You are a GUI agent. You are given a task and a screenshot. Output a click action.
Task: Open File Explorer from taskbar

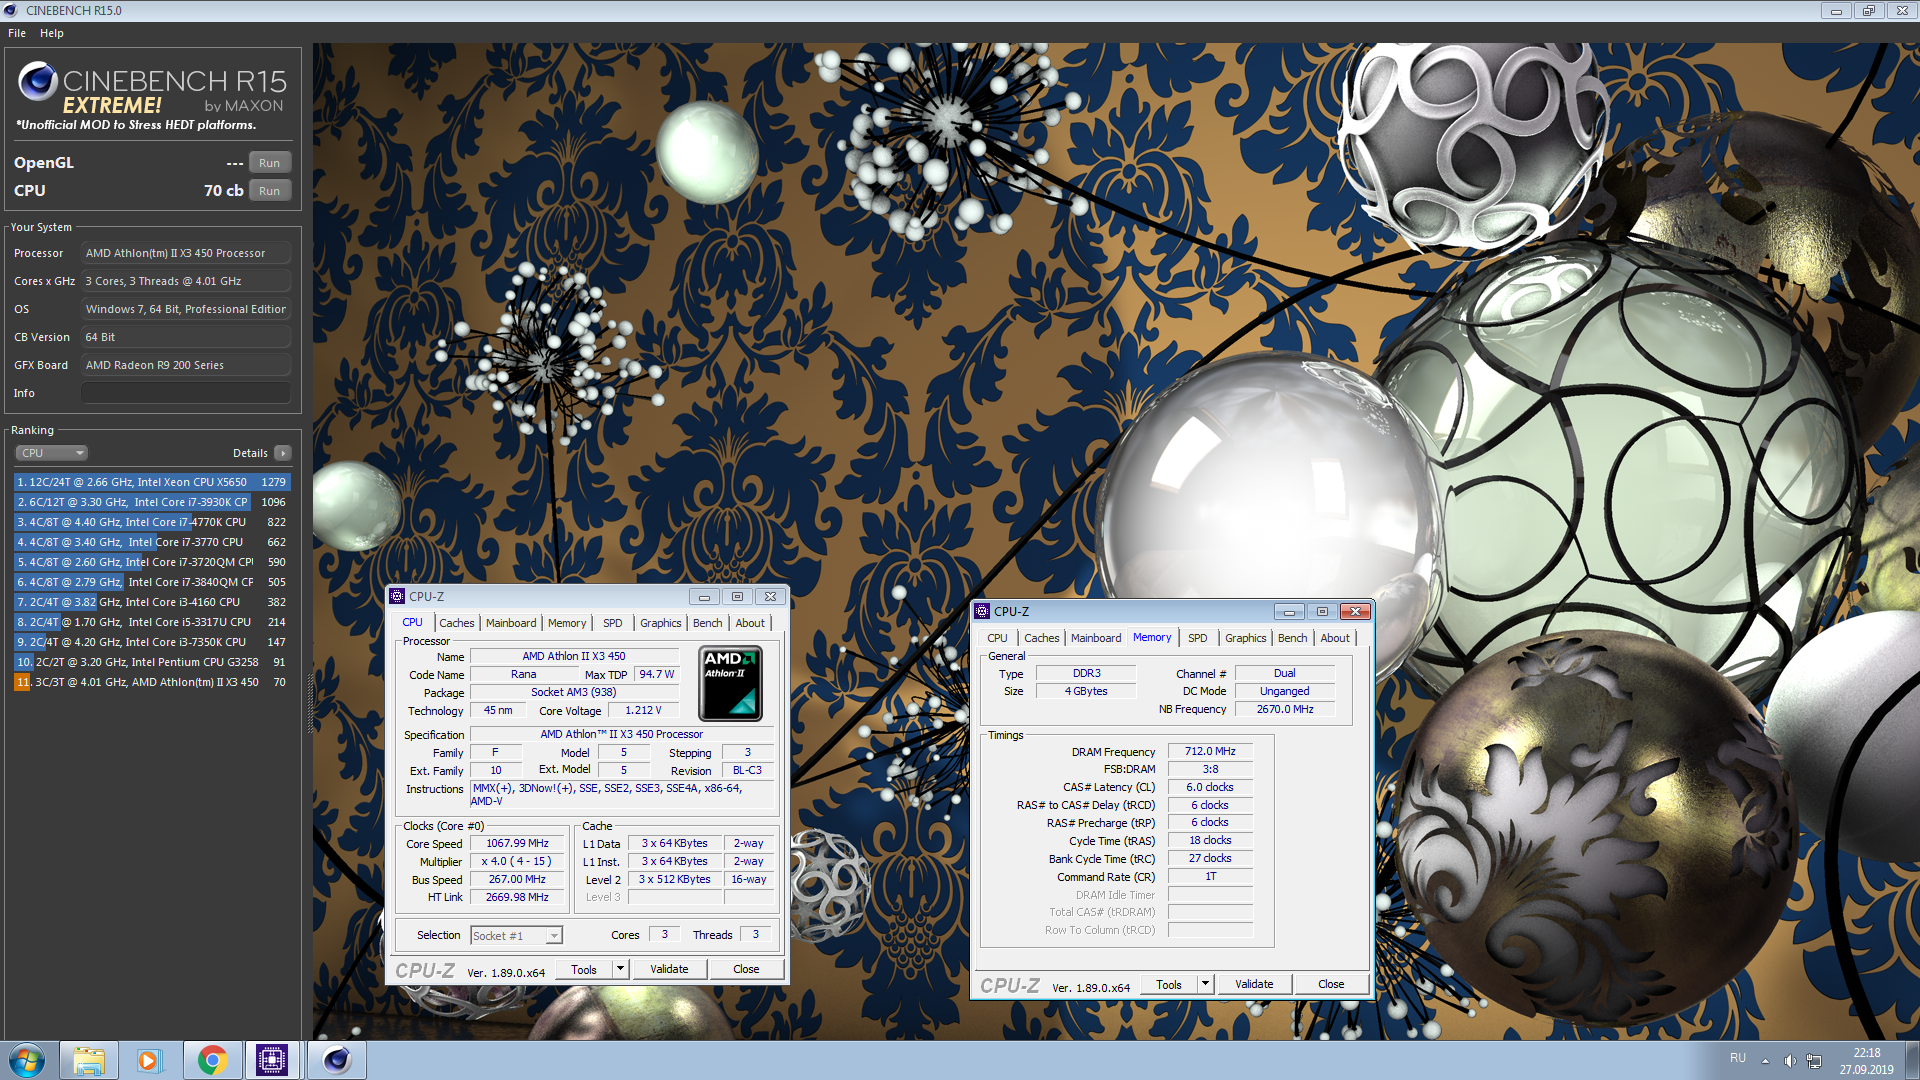(89, 1060)
